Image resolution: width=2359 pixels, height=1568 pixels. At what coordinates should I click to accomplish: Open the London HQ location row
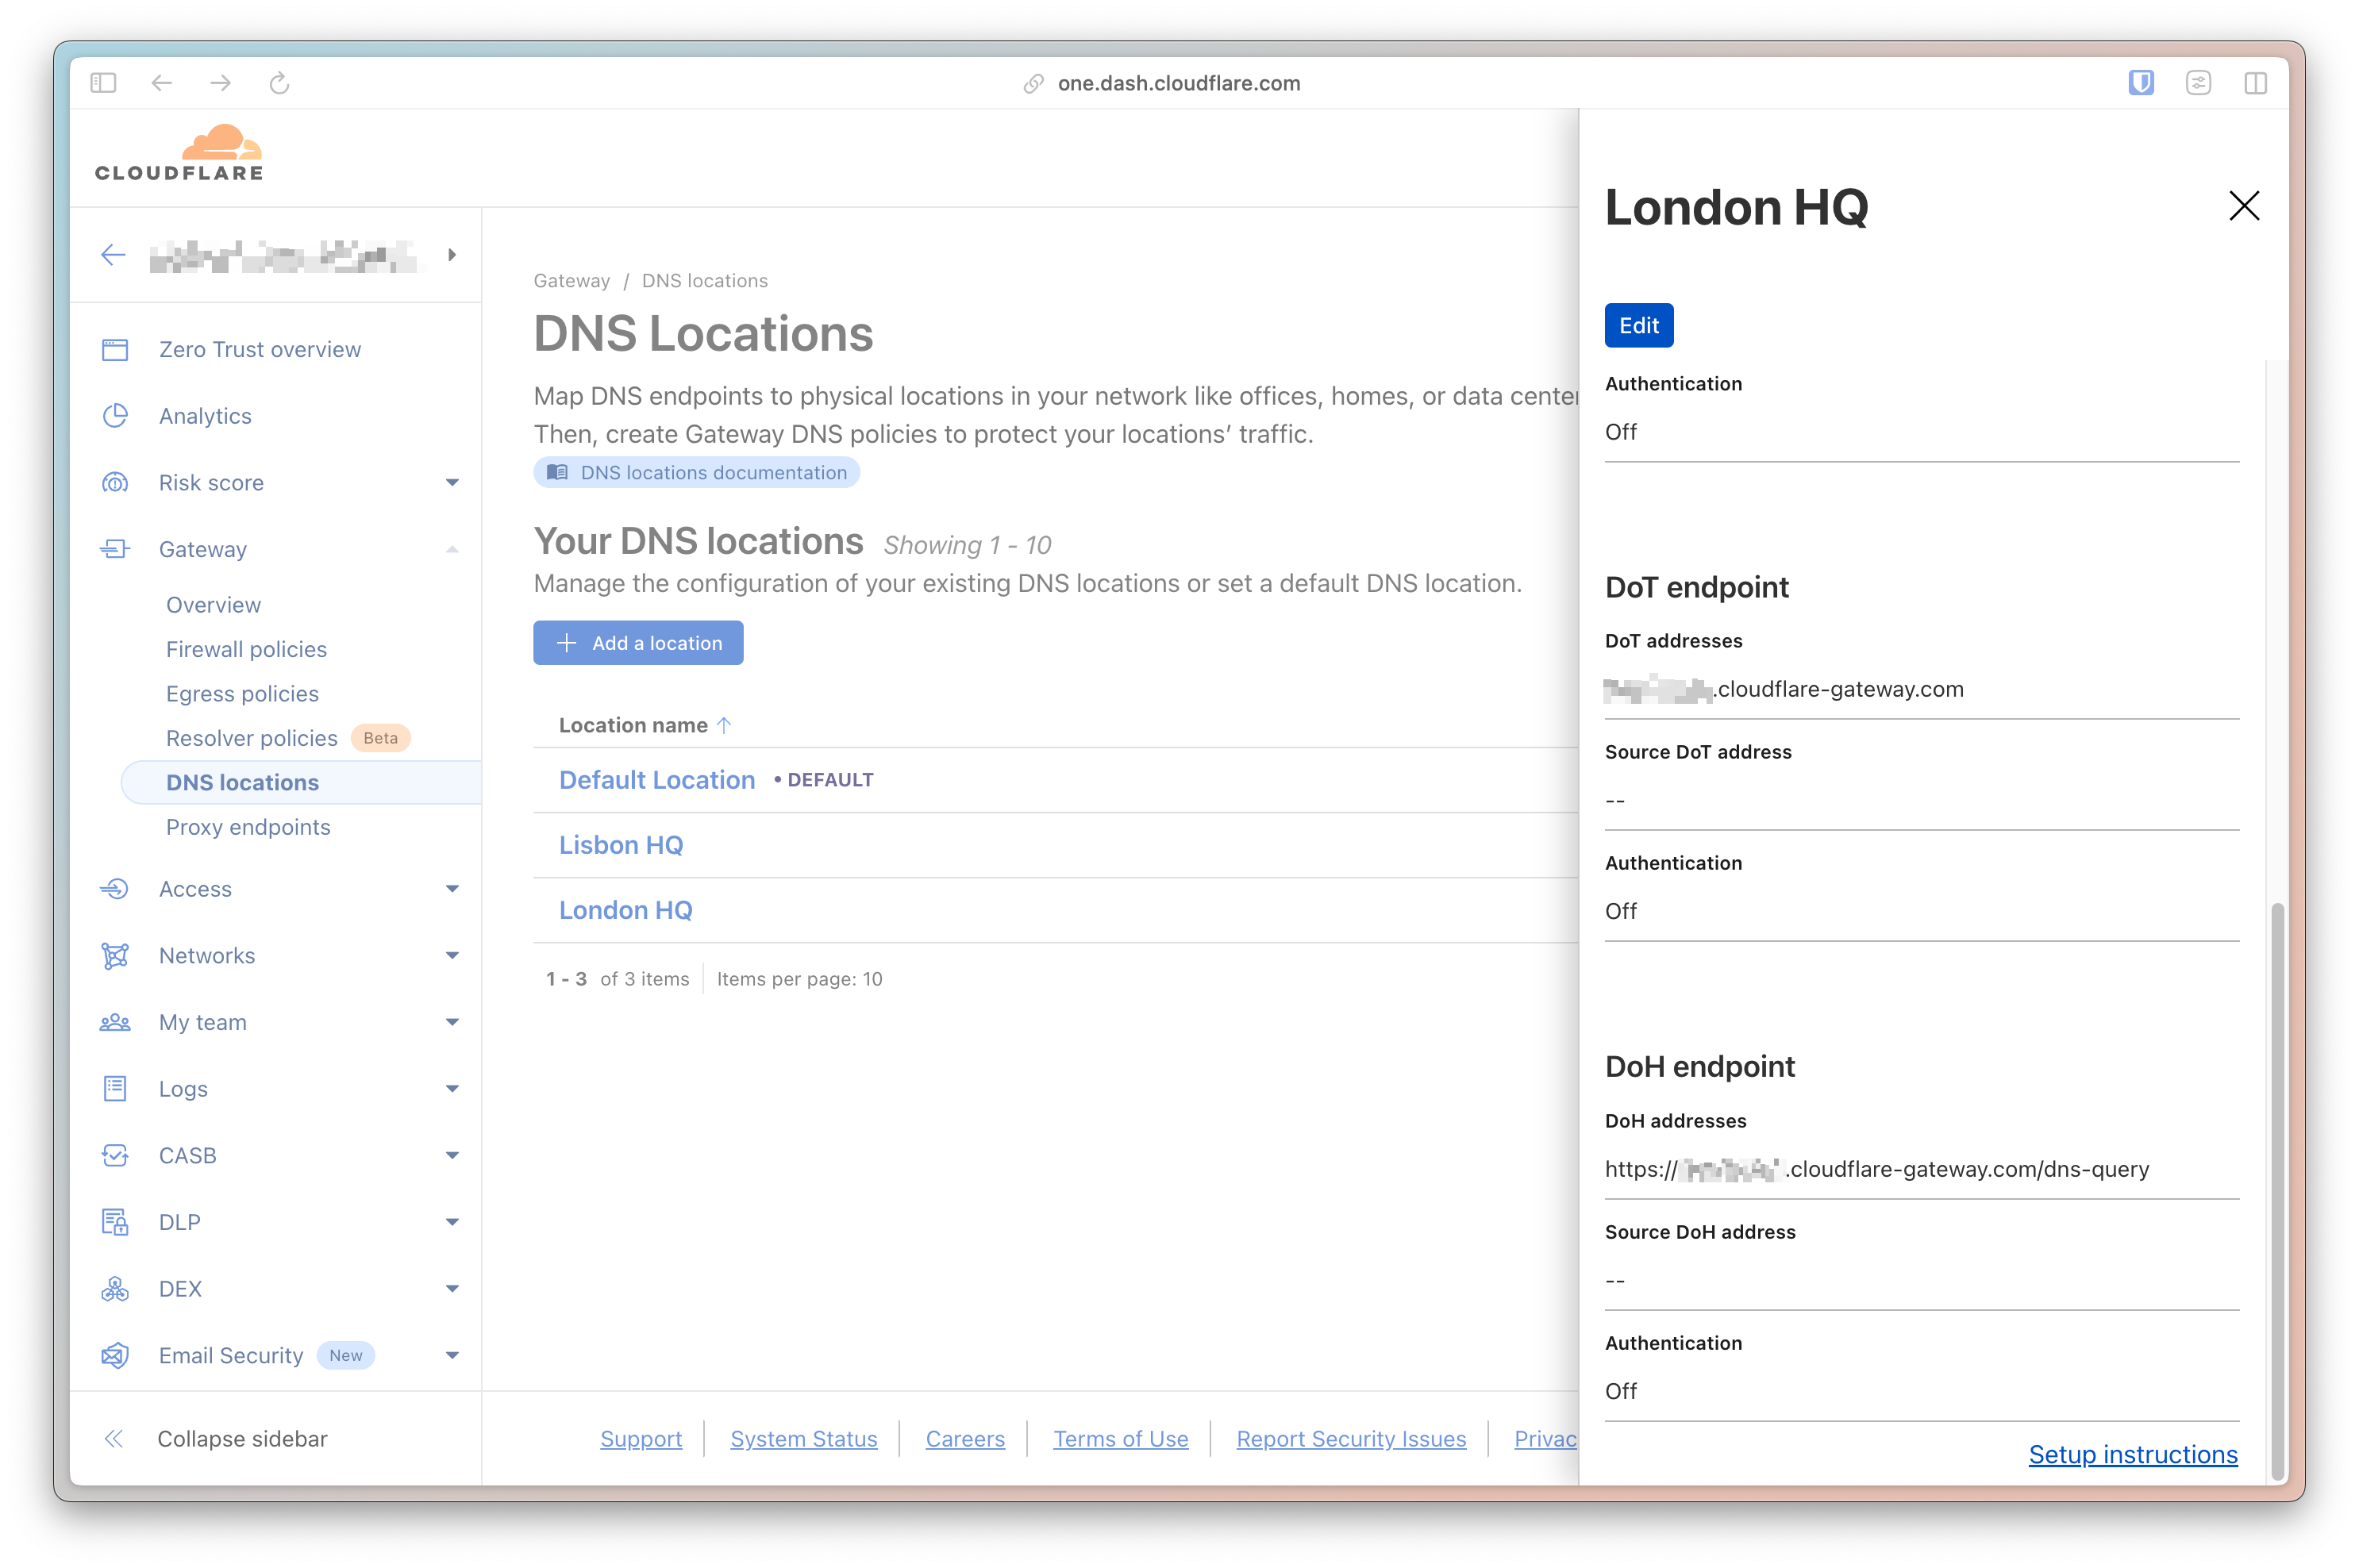(625, 910)
